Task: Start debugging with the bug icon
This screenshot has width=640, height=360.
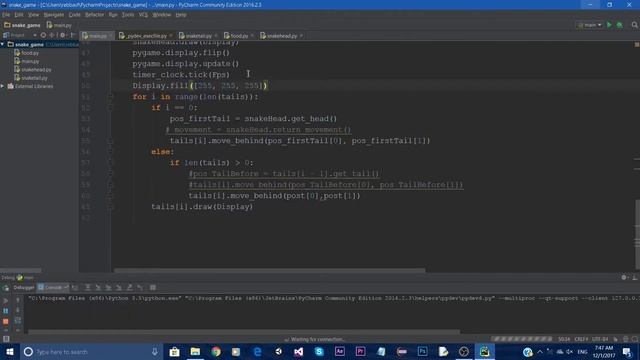Action: pos(620,25)
